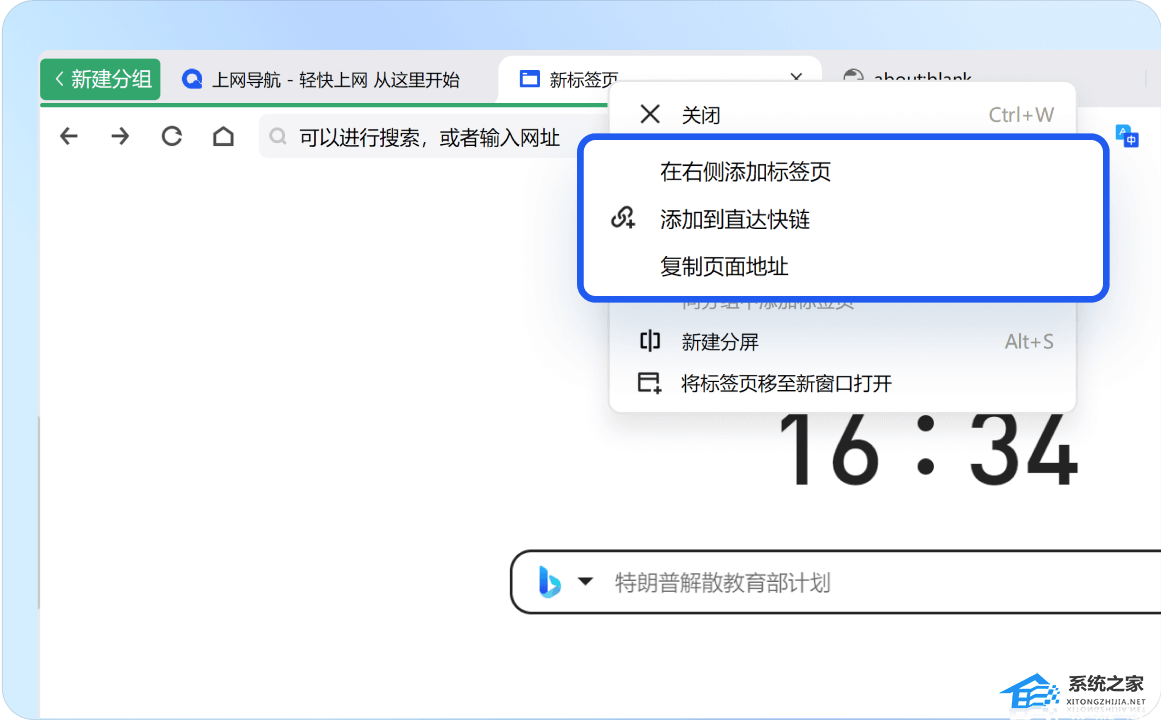The width and height of the screenshot is (1161, 720).
Task: Expand the search engine dropdown arrow
Action: click(585, 581)
